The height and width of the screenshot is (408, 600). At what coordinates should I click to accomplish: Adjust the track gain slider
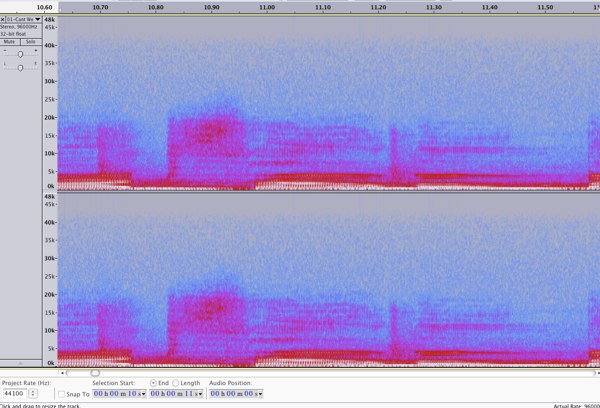tap(20, 54)
